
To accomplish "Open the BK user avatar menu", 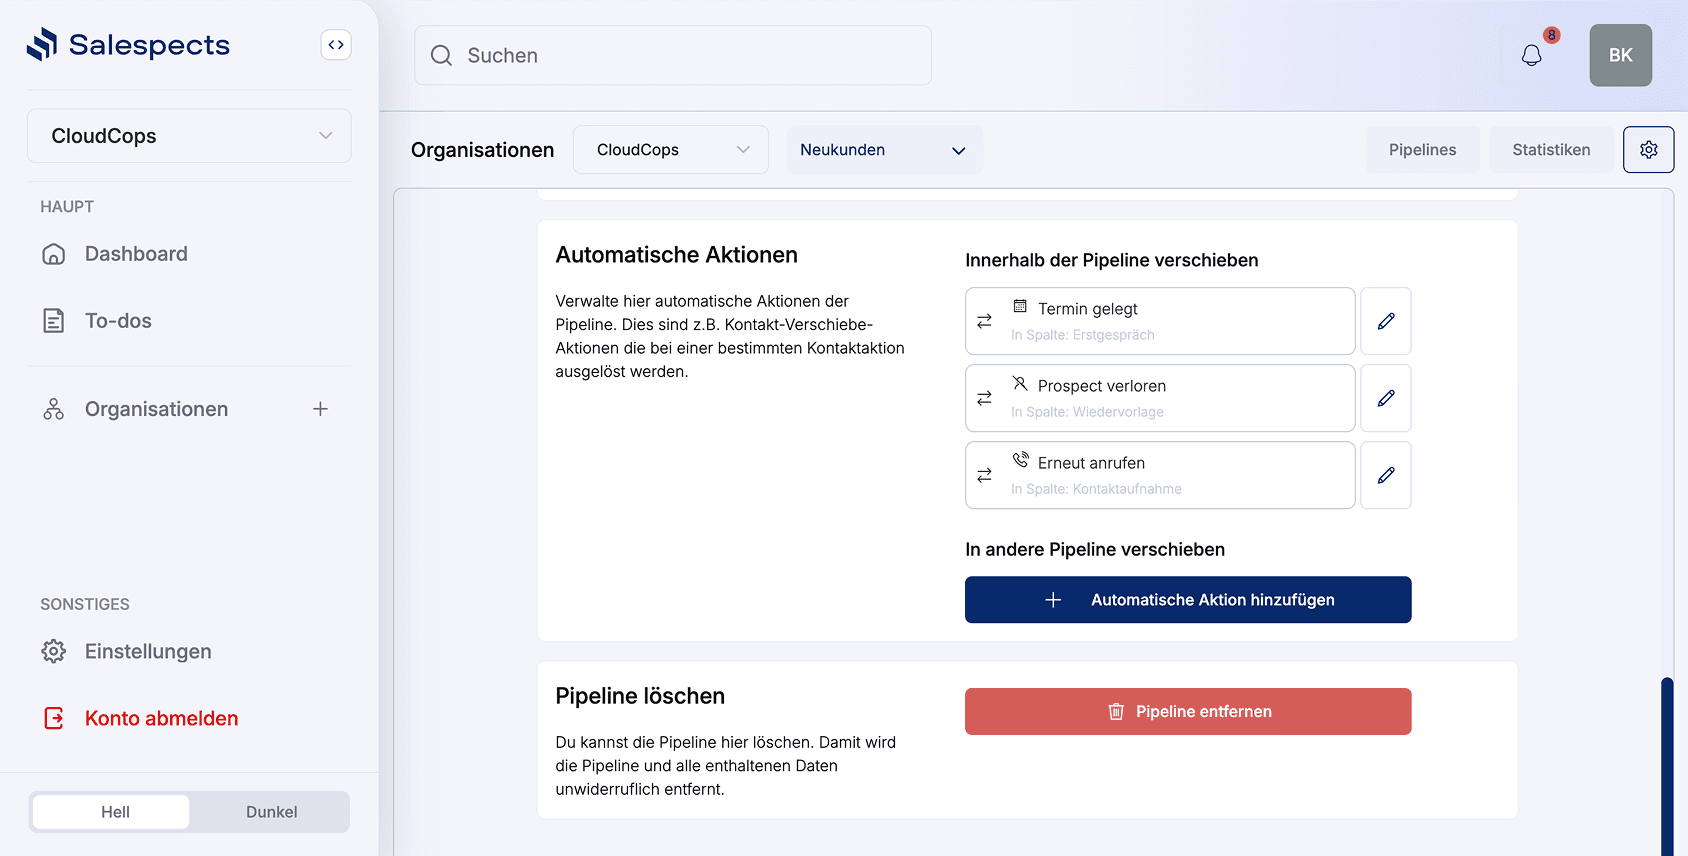I will (x=1620, y=55).
